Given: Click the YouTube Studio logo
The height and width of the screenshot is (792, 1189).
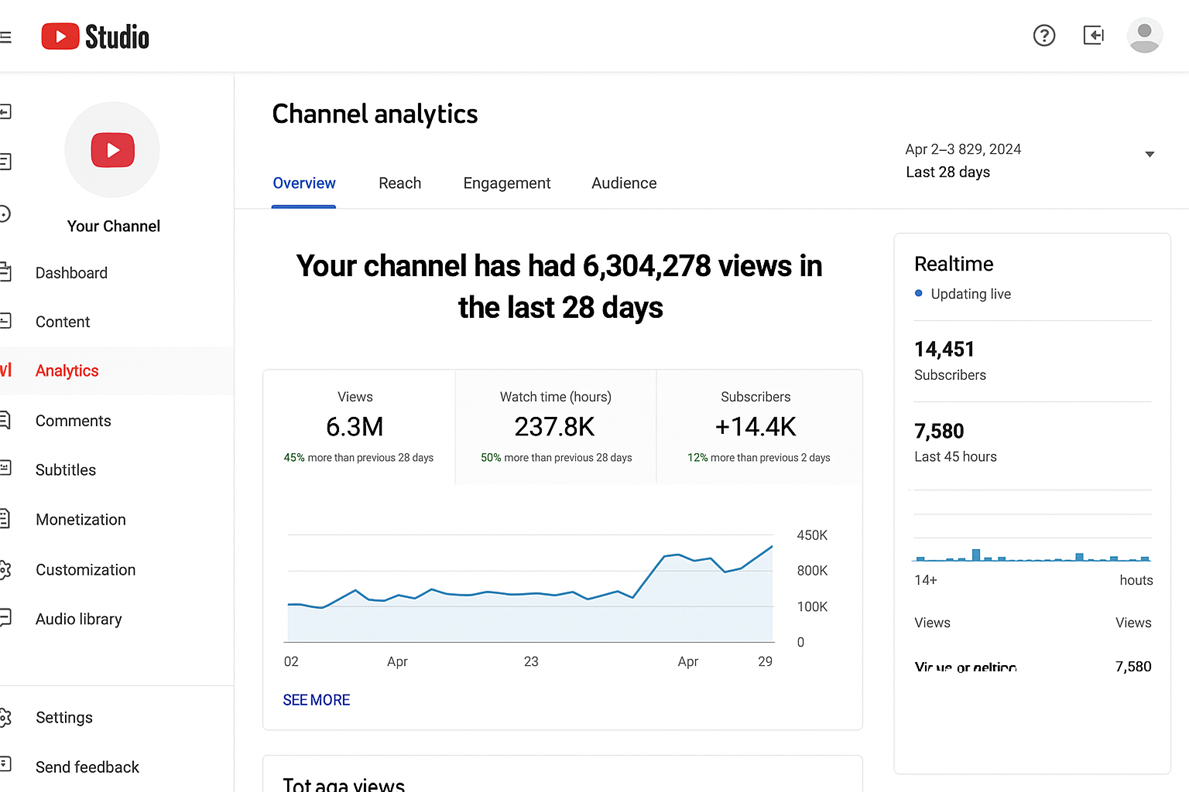Looking at the screenshot, I should click(95, 37).
